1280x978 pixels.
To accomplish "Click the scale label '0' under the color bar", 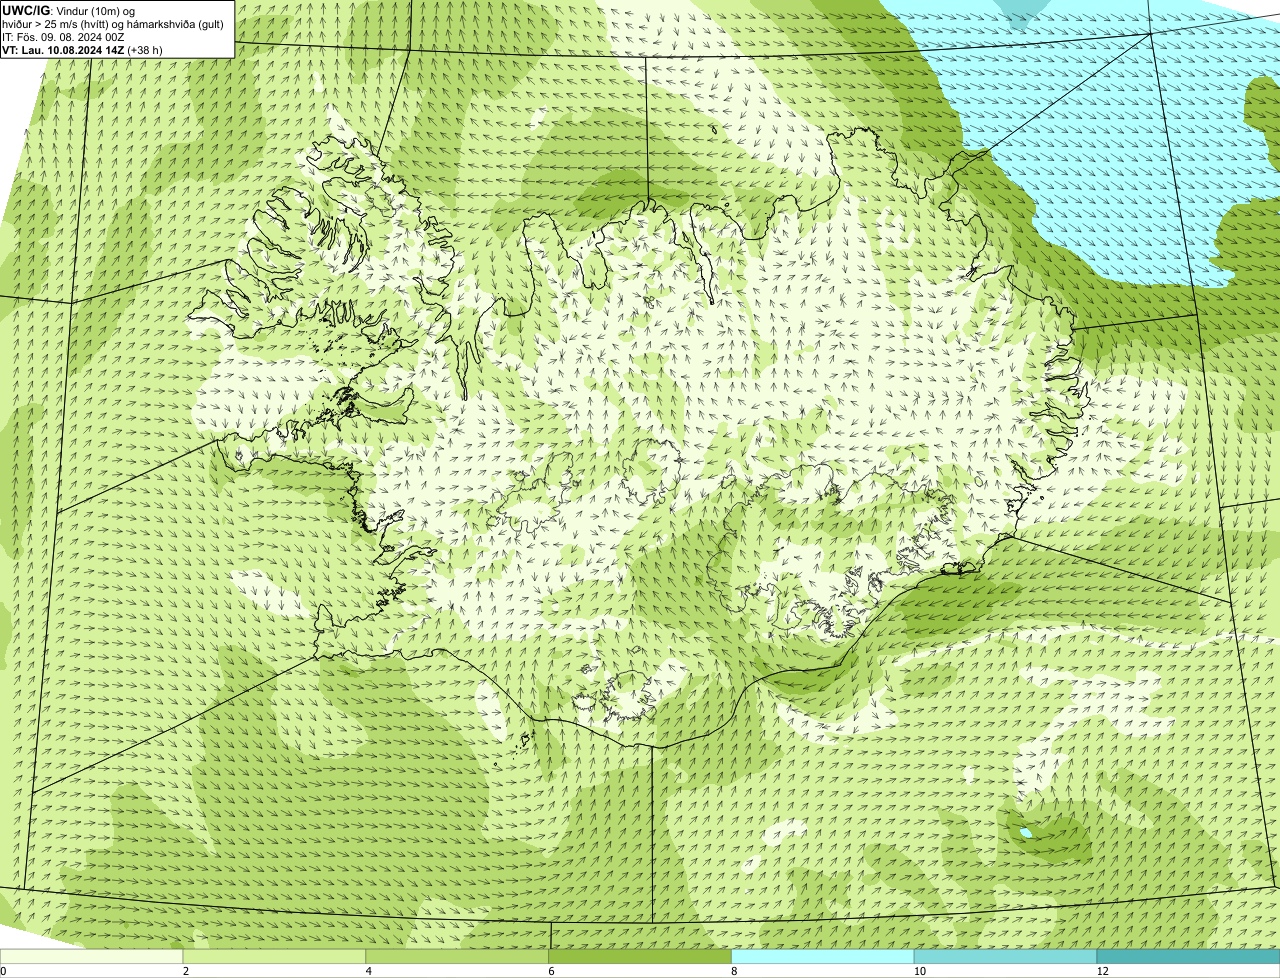I will [x=3, y=971].
